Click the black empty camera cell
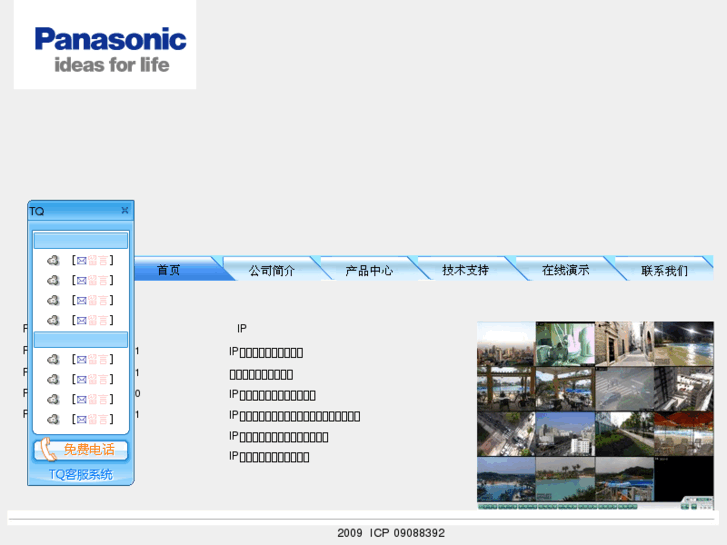 point(684,478)
